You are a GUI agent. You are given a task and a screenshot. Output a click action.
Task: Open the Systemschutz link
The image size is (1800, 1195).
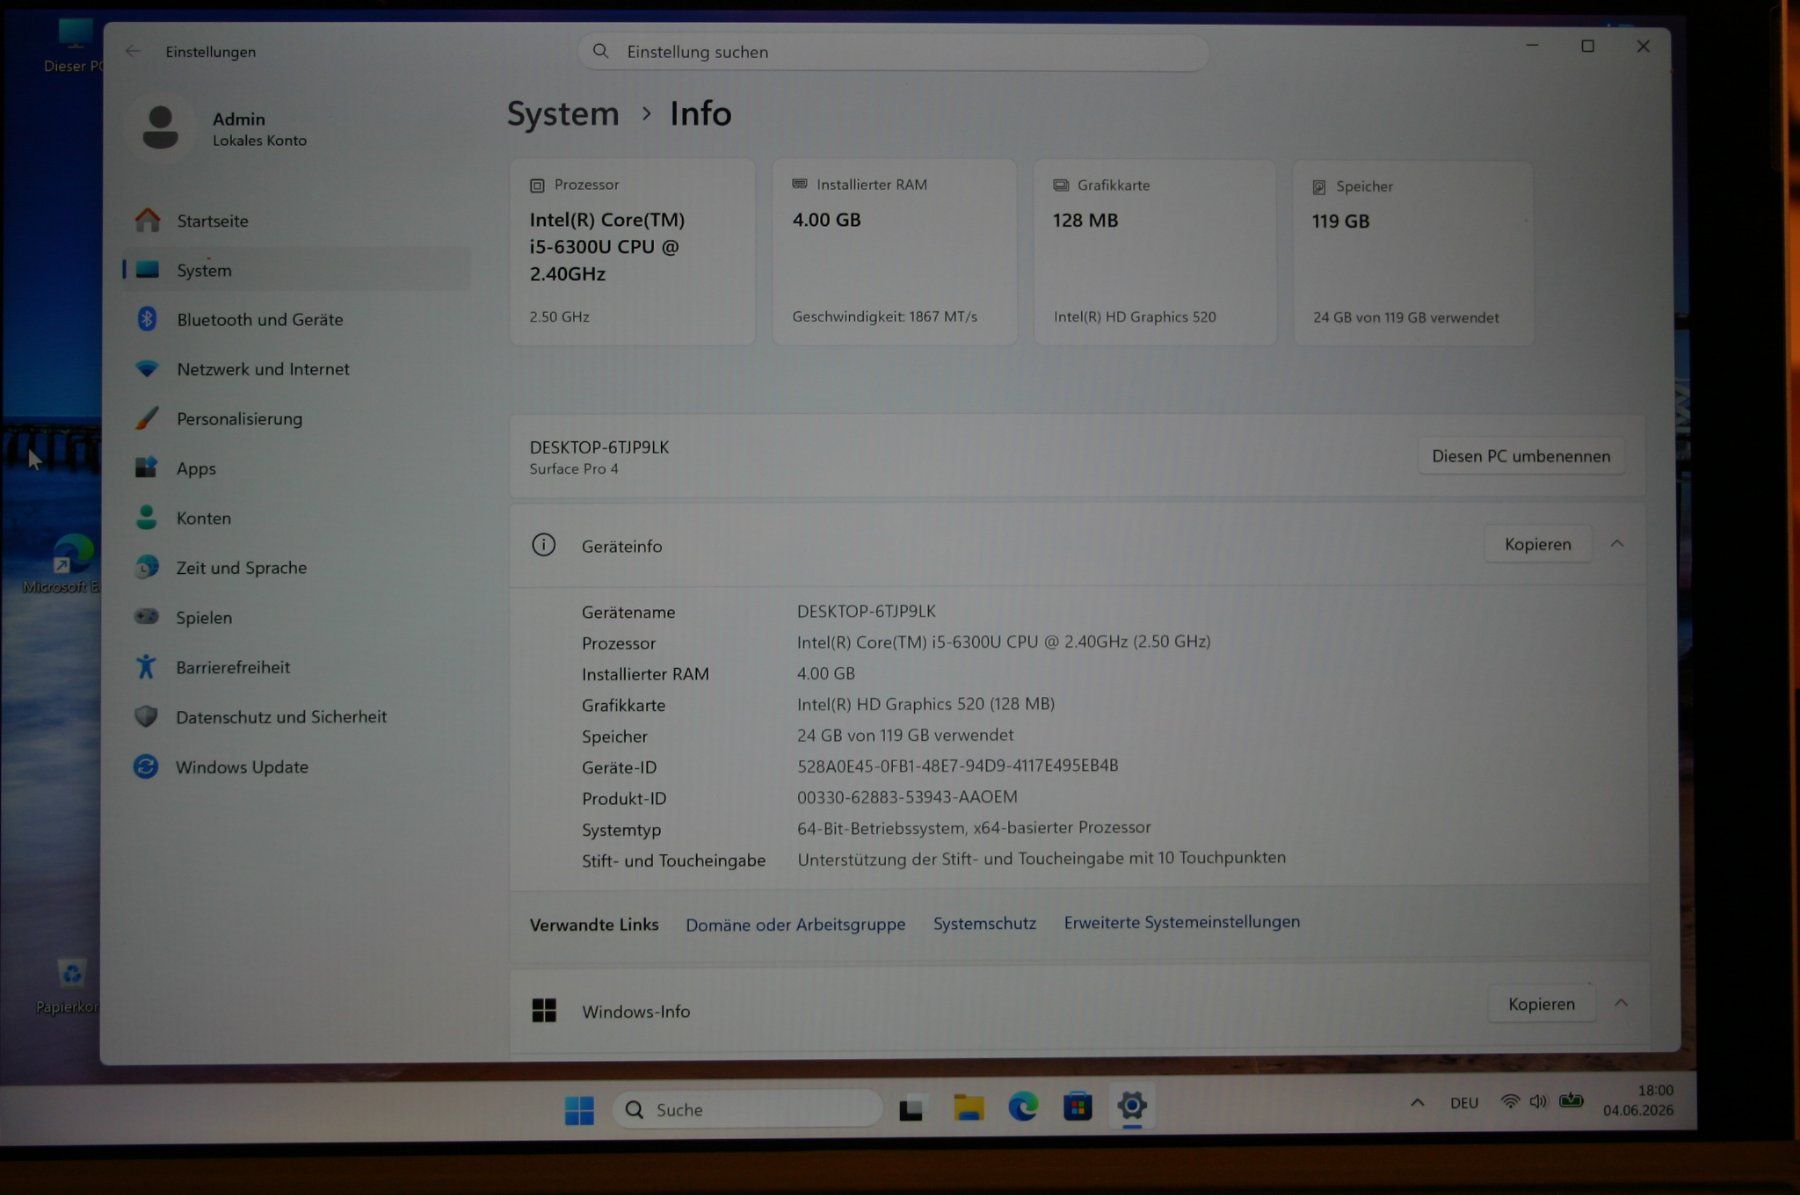[985, 924]
